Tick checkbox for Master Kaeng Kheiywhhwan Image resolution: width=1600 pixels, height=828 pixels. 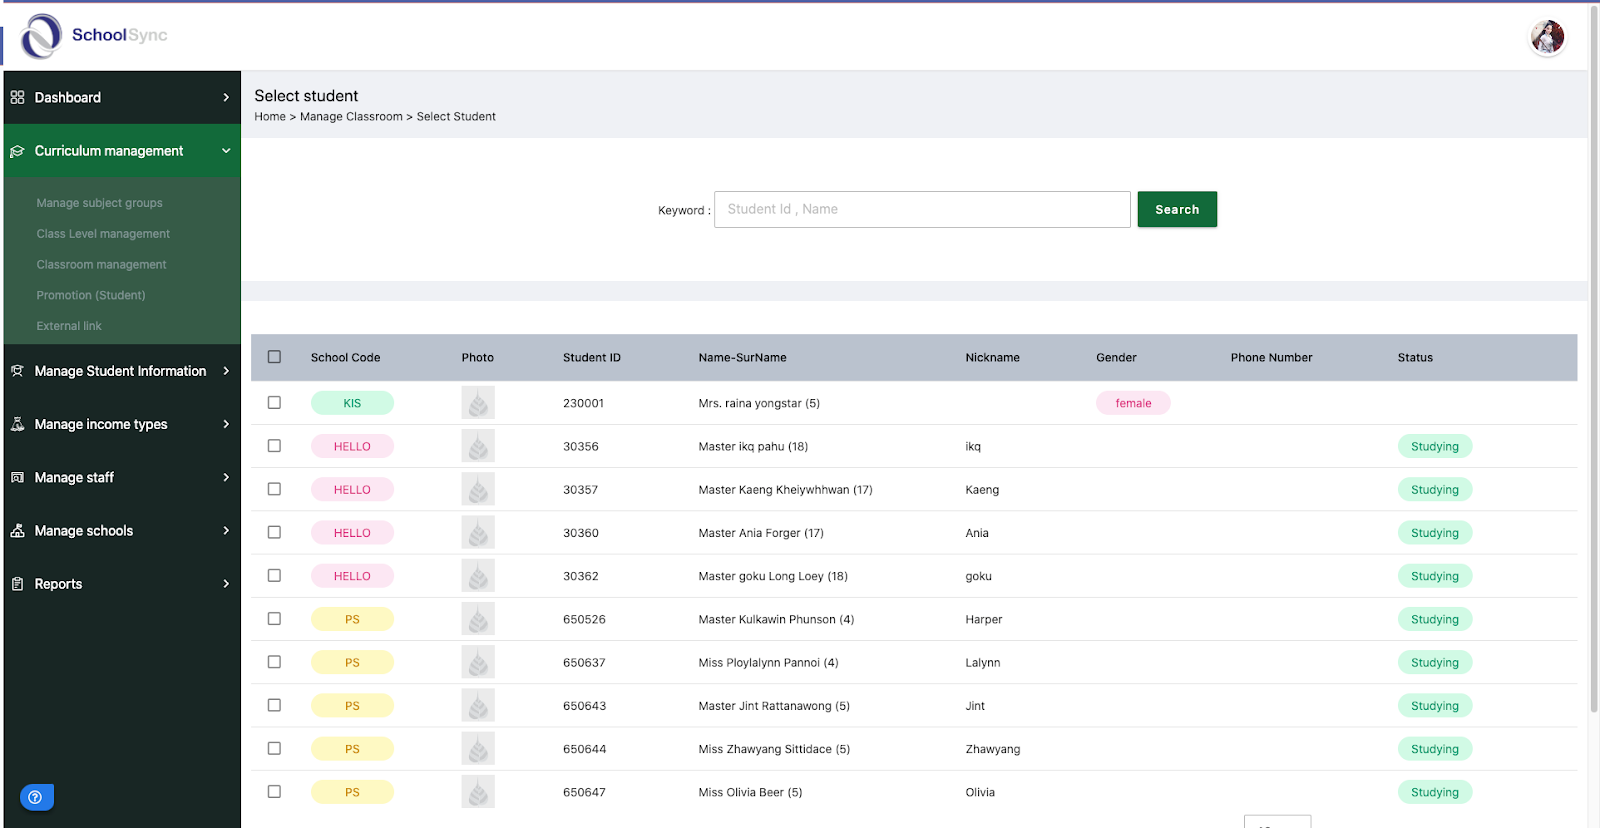pos(274,489)
